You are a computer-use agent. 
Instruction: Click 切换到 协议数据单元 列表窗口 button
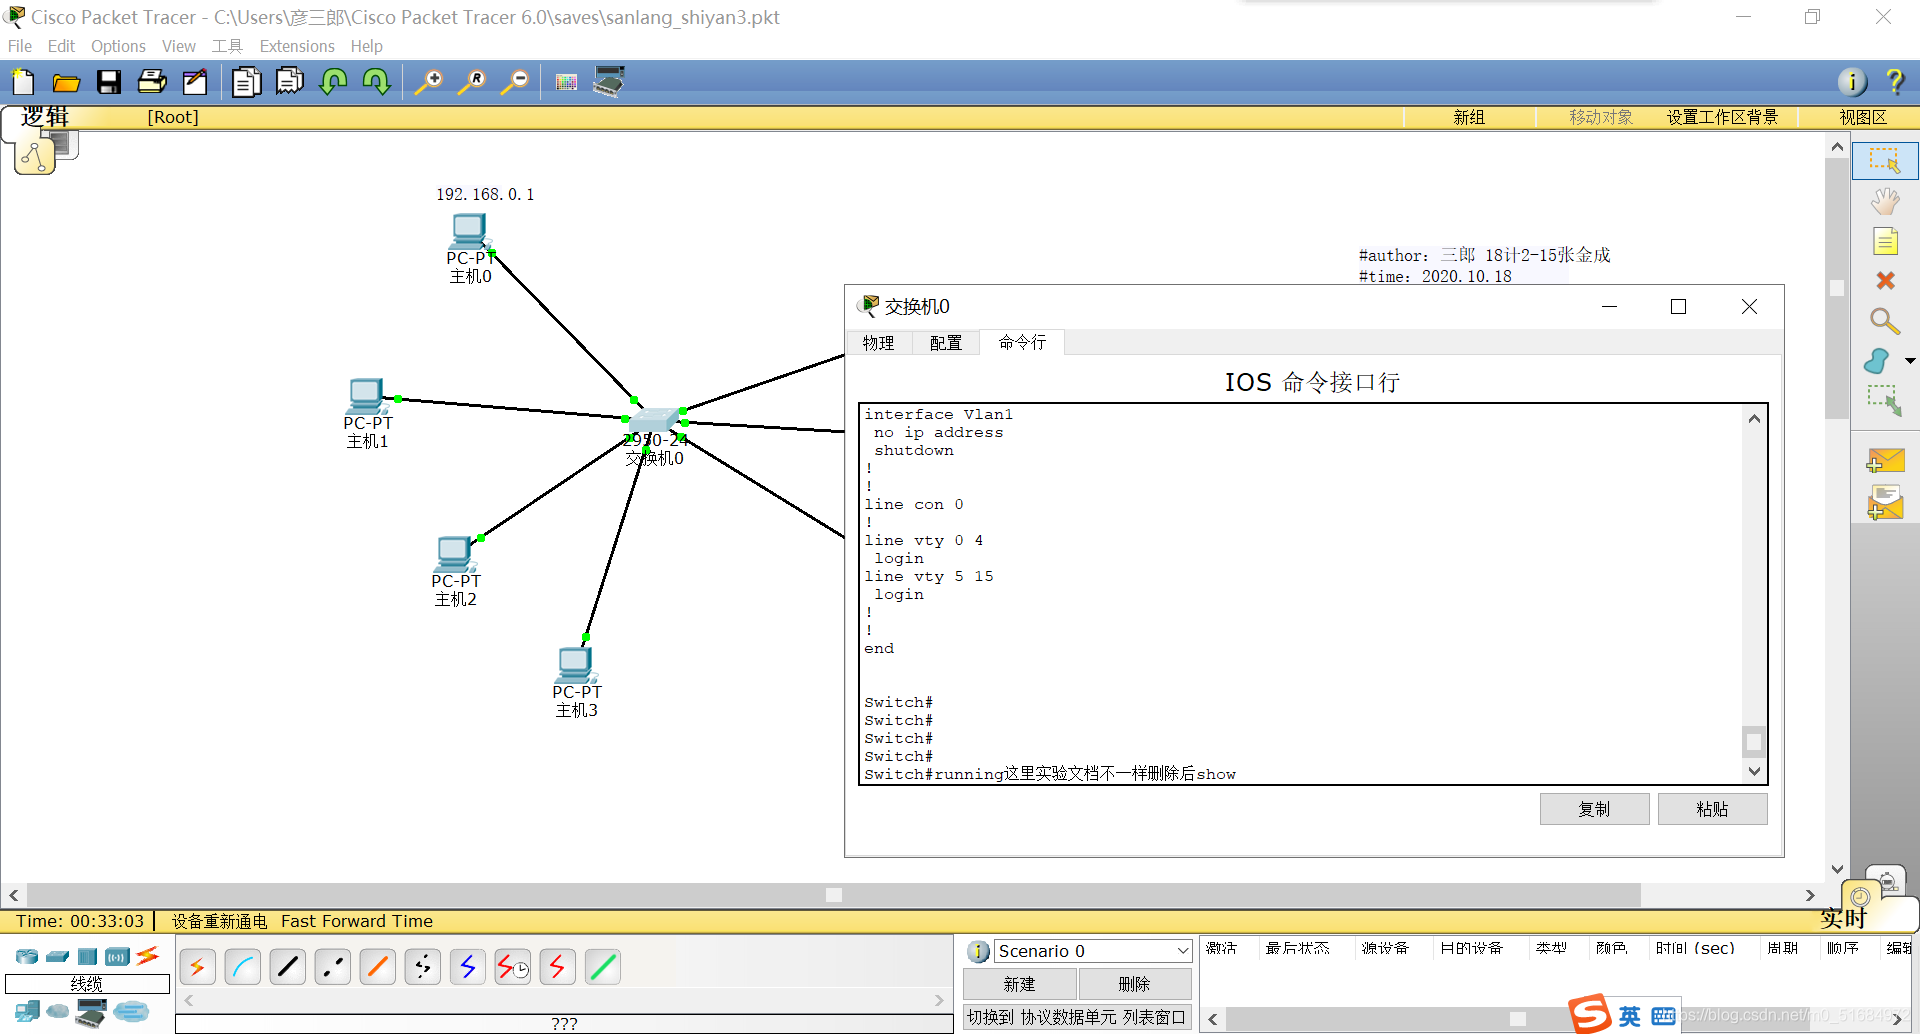[1076, 1017]
